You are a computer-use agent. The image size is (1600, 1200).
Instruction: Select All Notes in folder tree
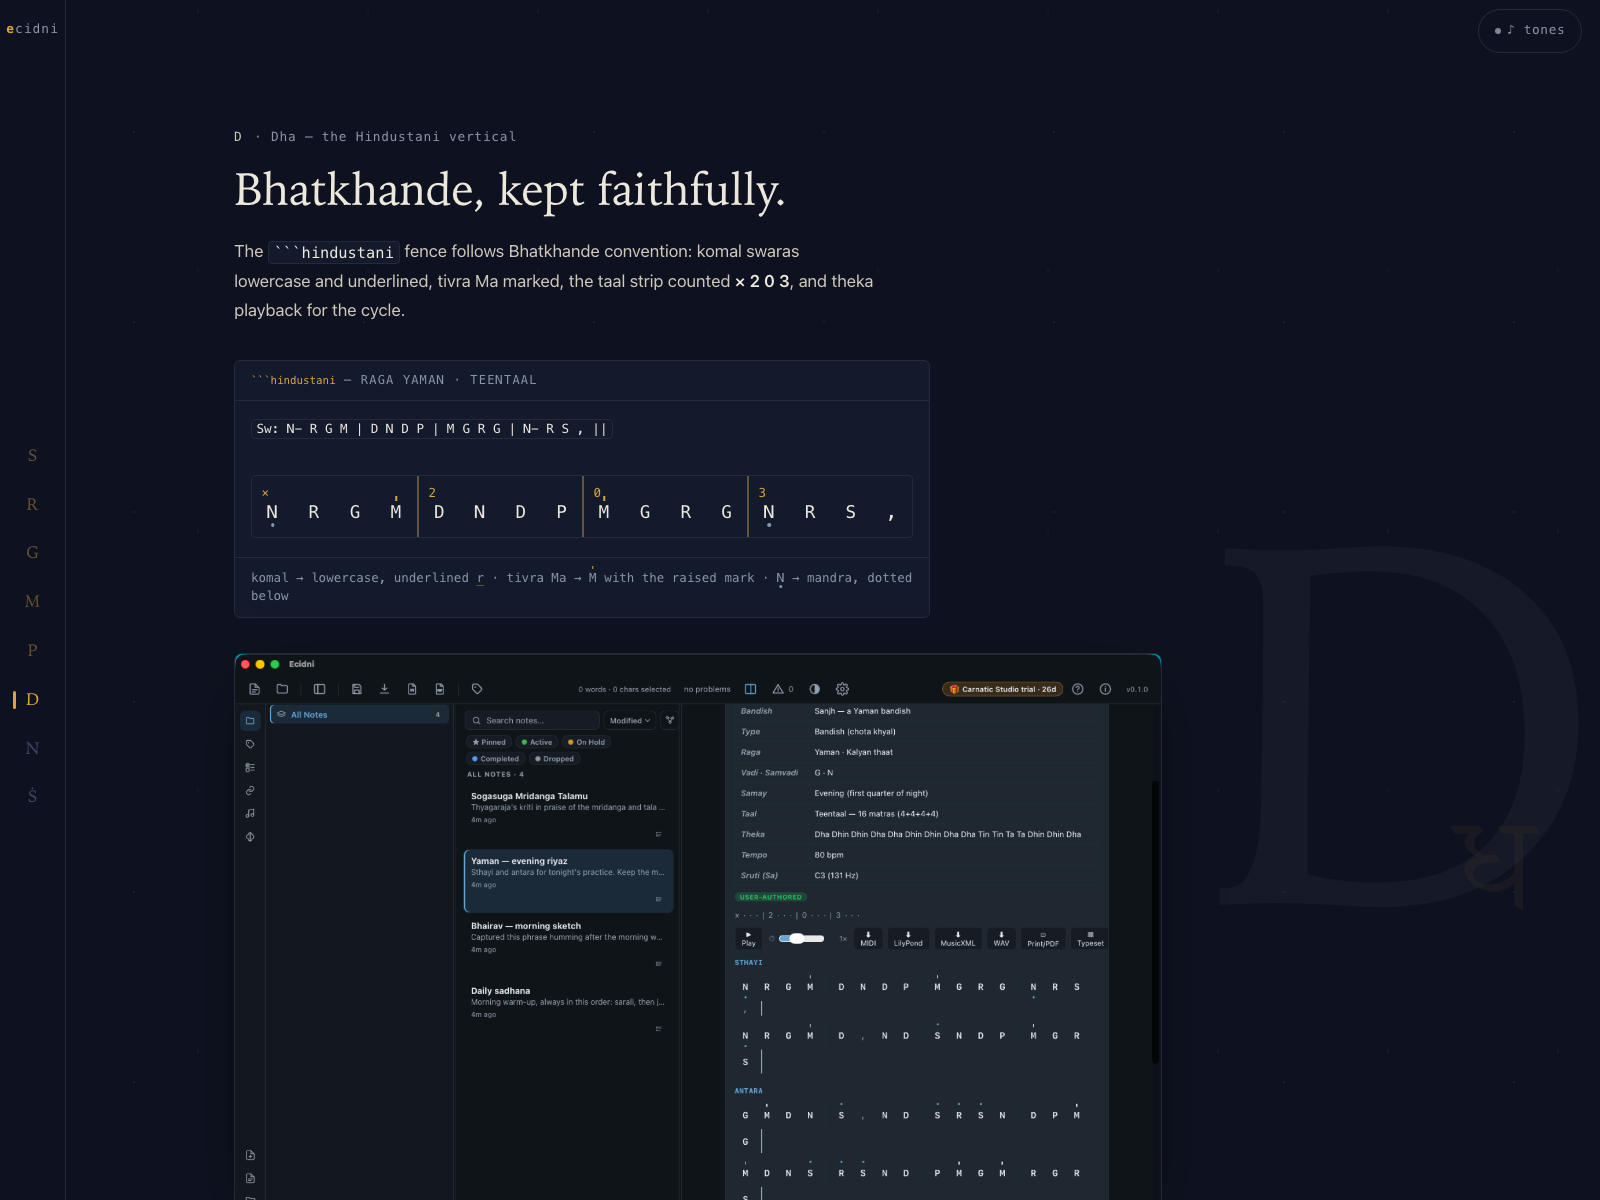click(359, 715)
